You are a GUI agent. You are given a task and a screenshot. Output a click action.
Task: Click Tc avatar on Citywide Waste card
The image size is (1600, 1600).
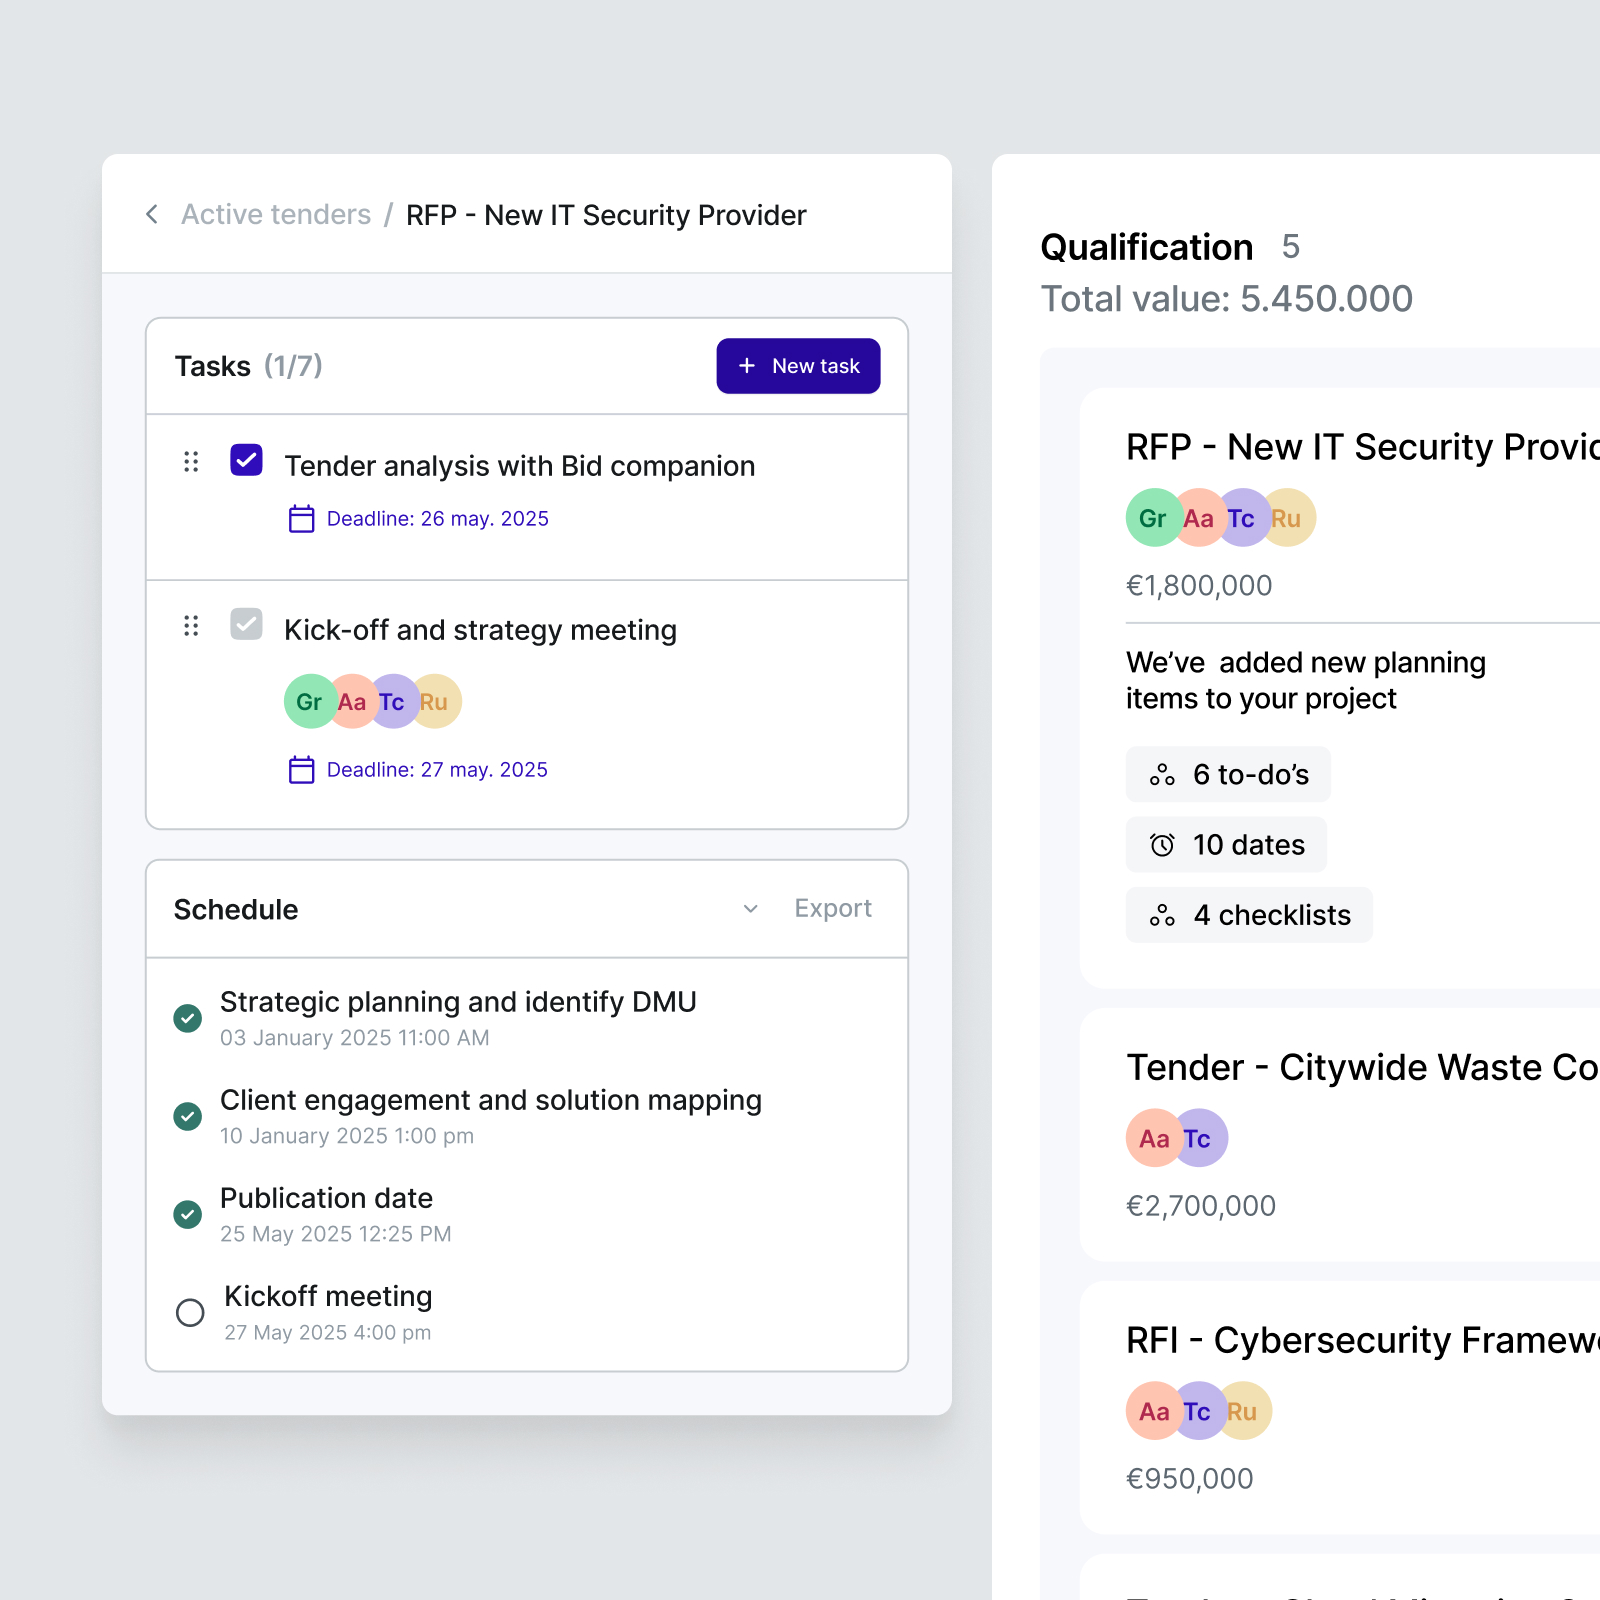pos(1200,1138)
